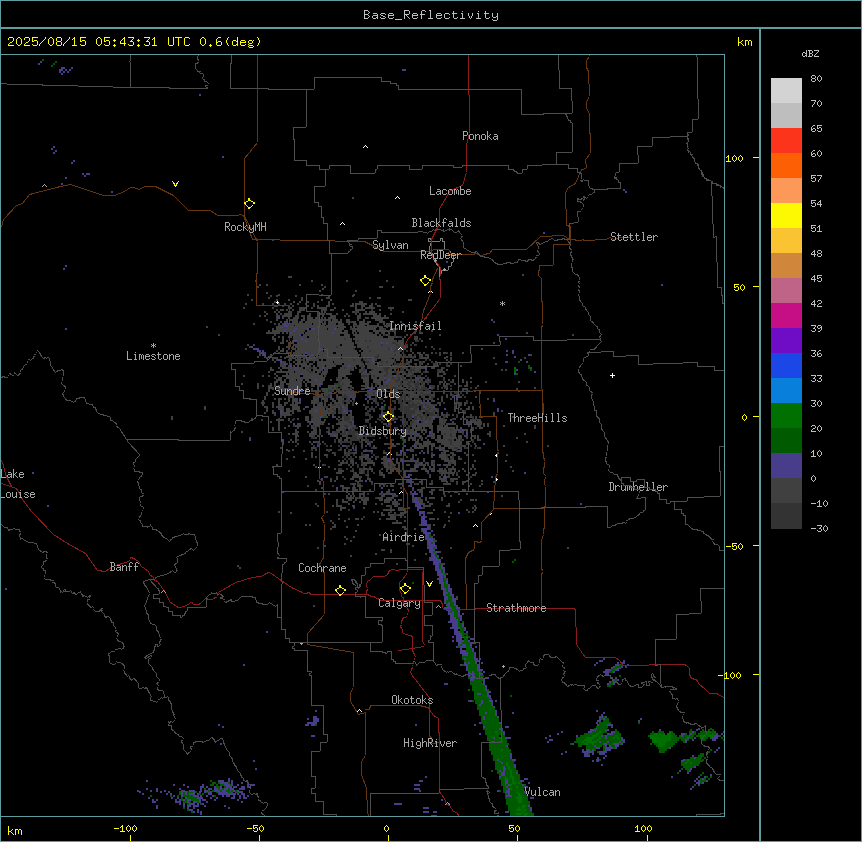Click the Lake Louise label
This screenshot has width=862, height=842.
pos(18,484)
